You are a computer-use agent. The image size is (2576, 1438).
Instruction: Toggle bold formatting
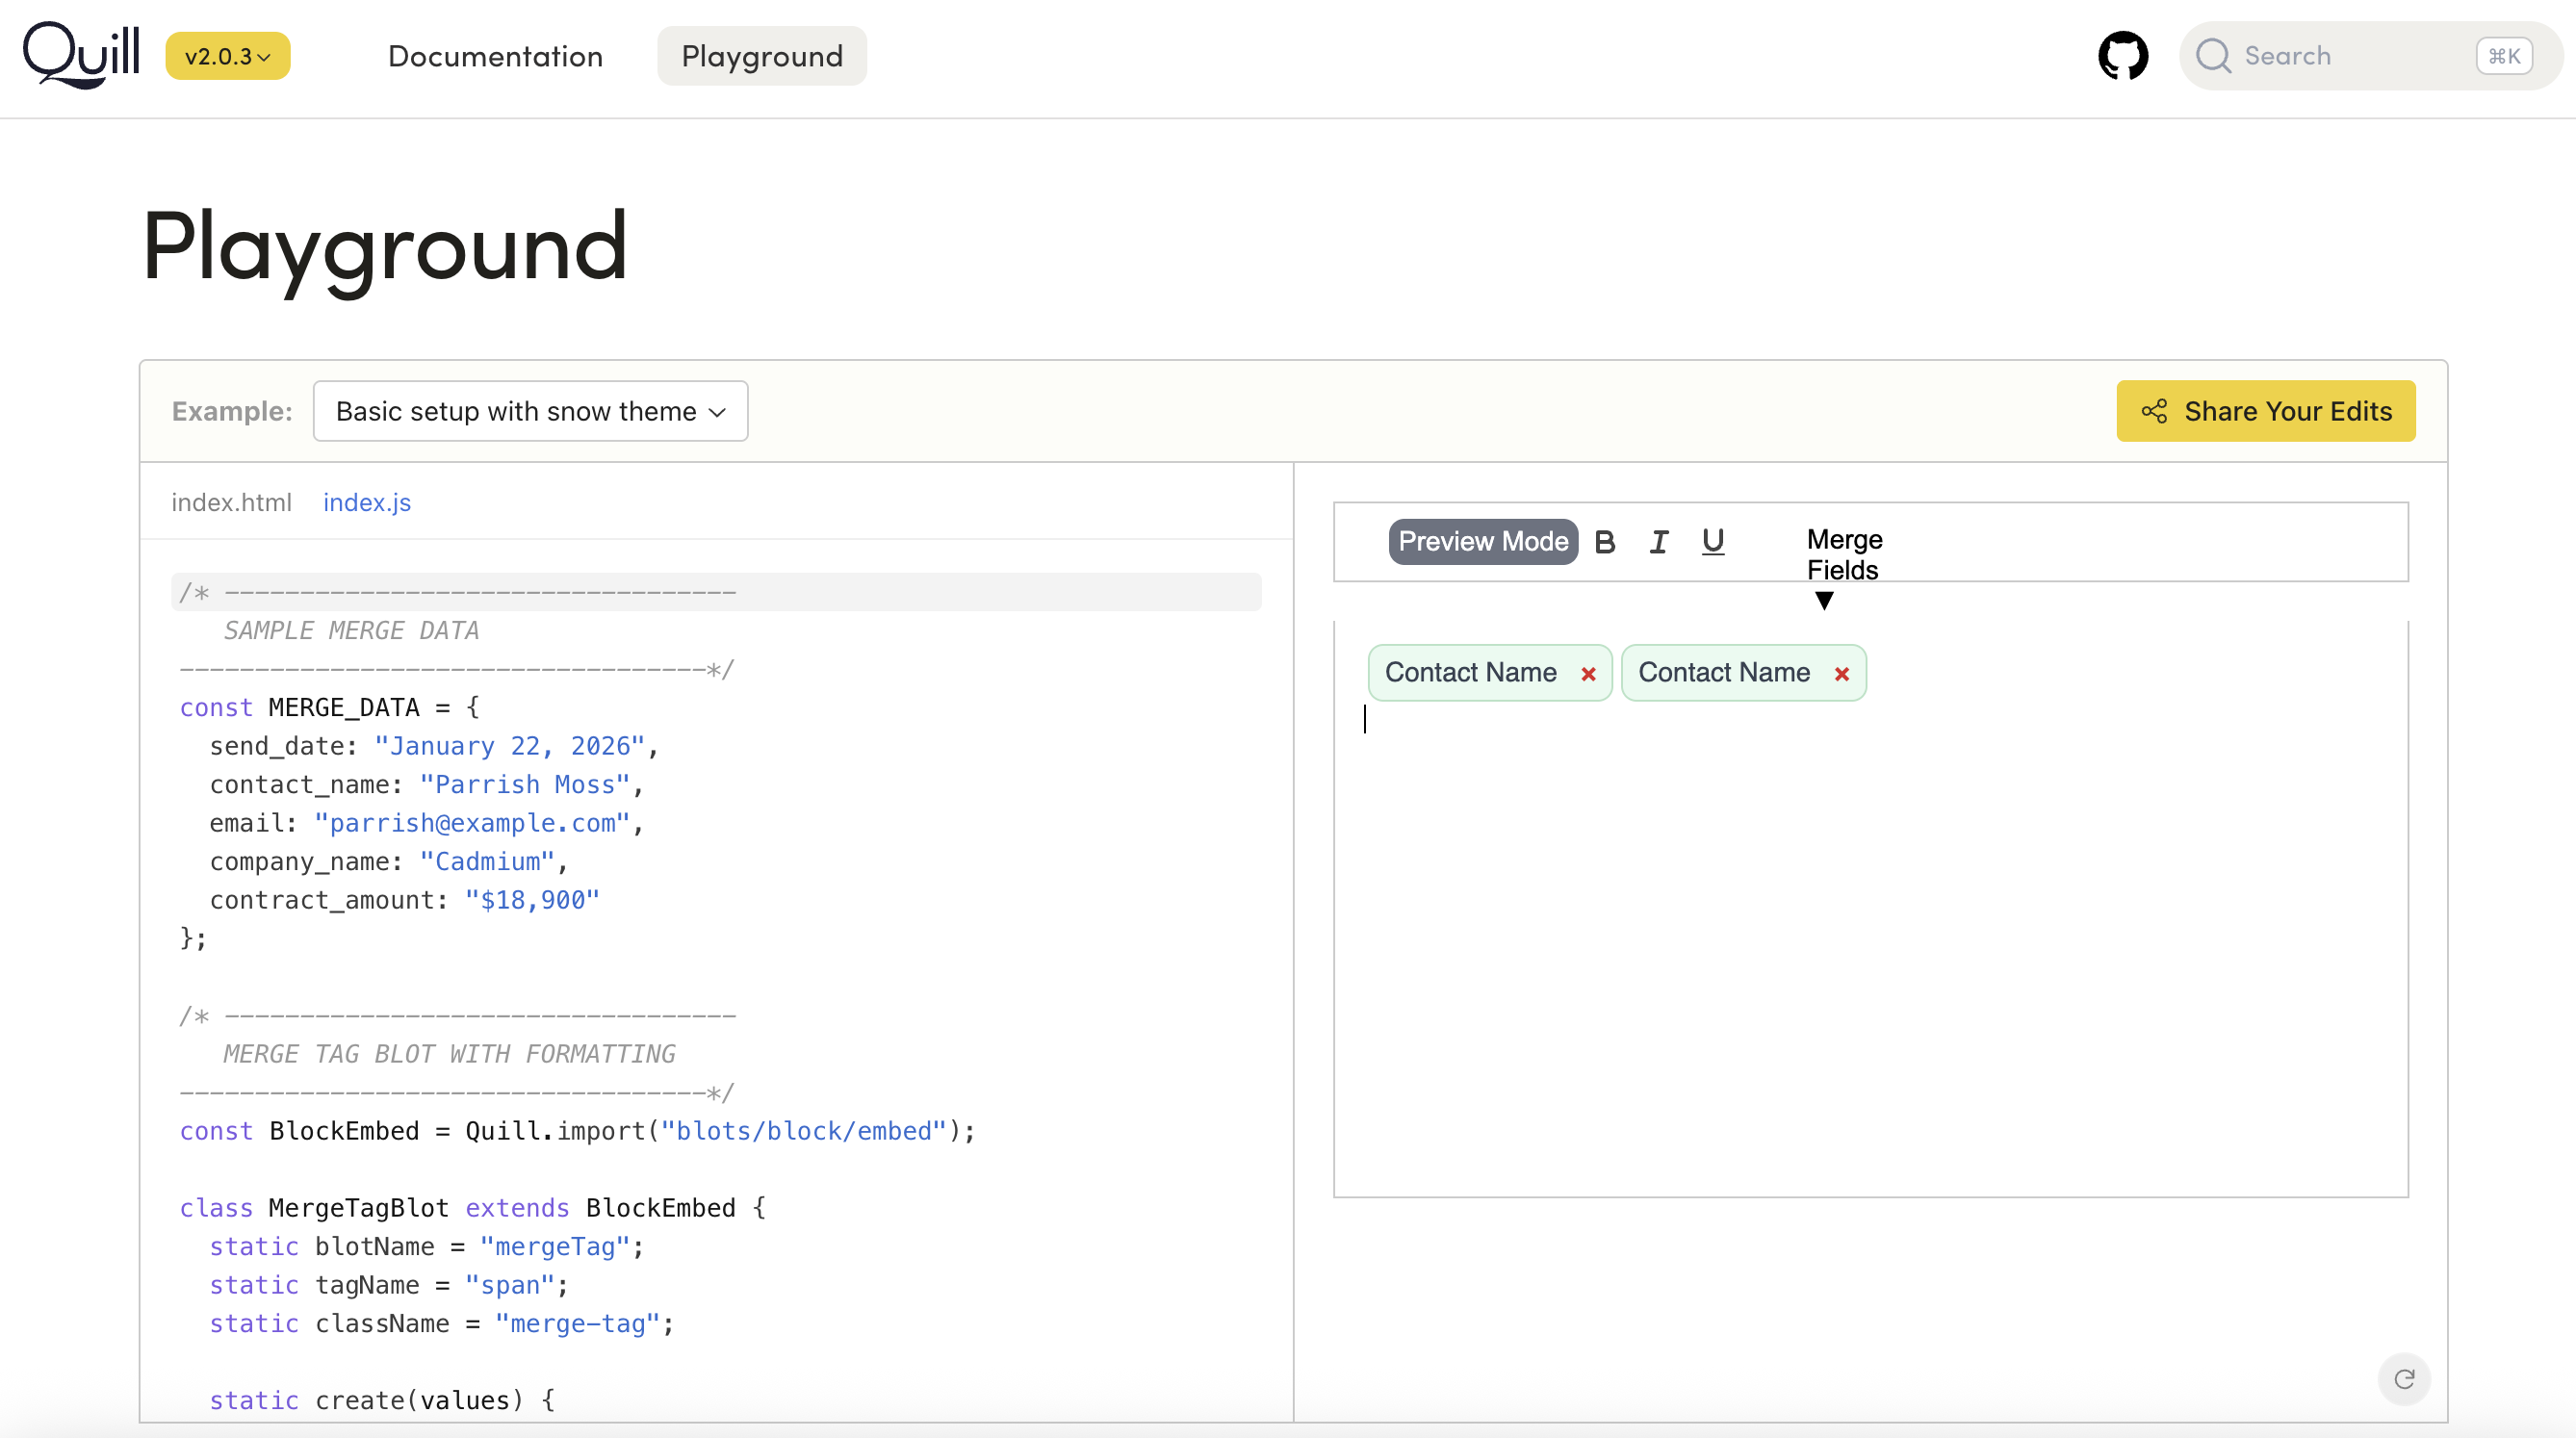pos(1604,541)
